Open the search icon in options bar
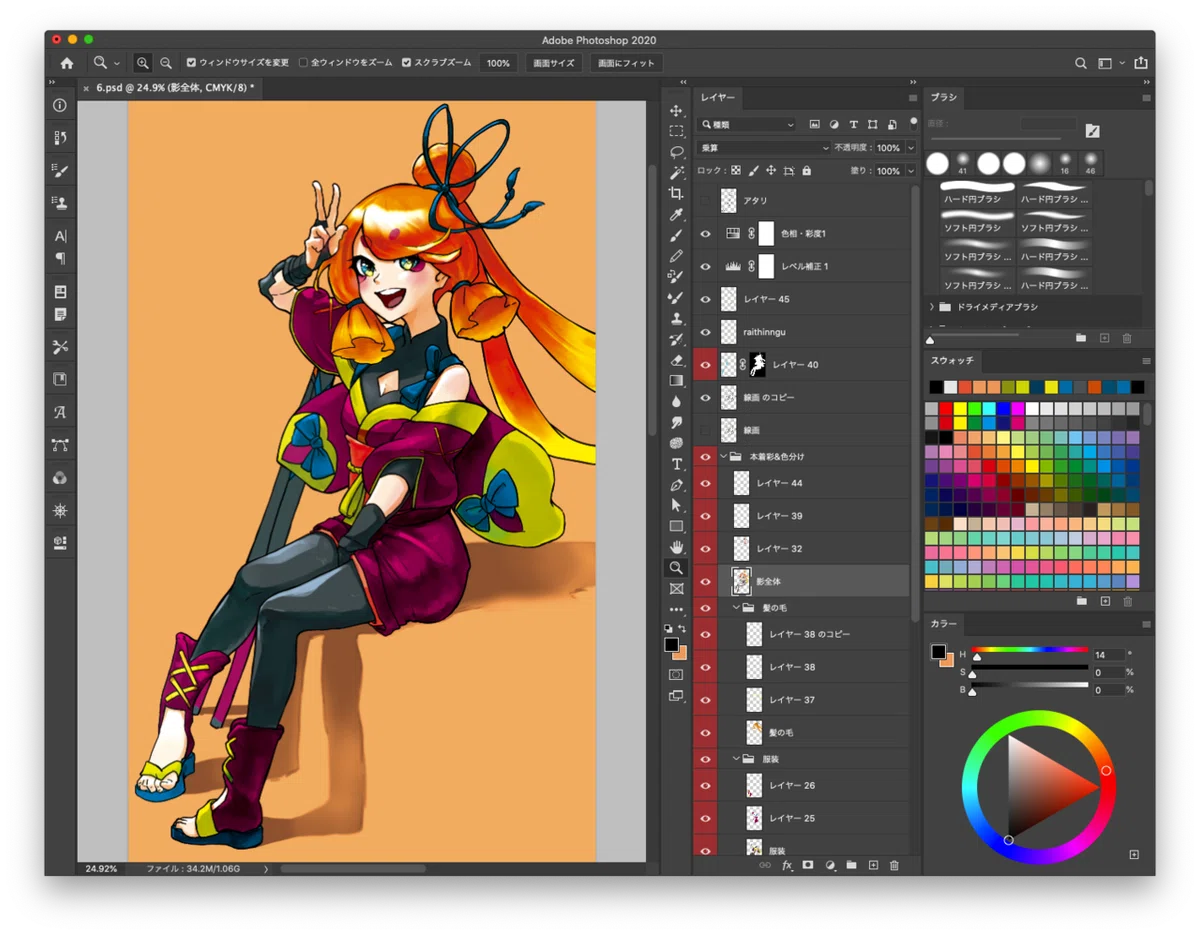1200x935 pixels. (1081, 63)
